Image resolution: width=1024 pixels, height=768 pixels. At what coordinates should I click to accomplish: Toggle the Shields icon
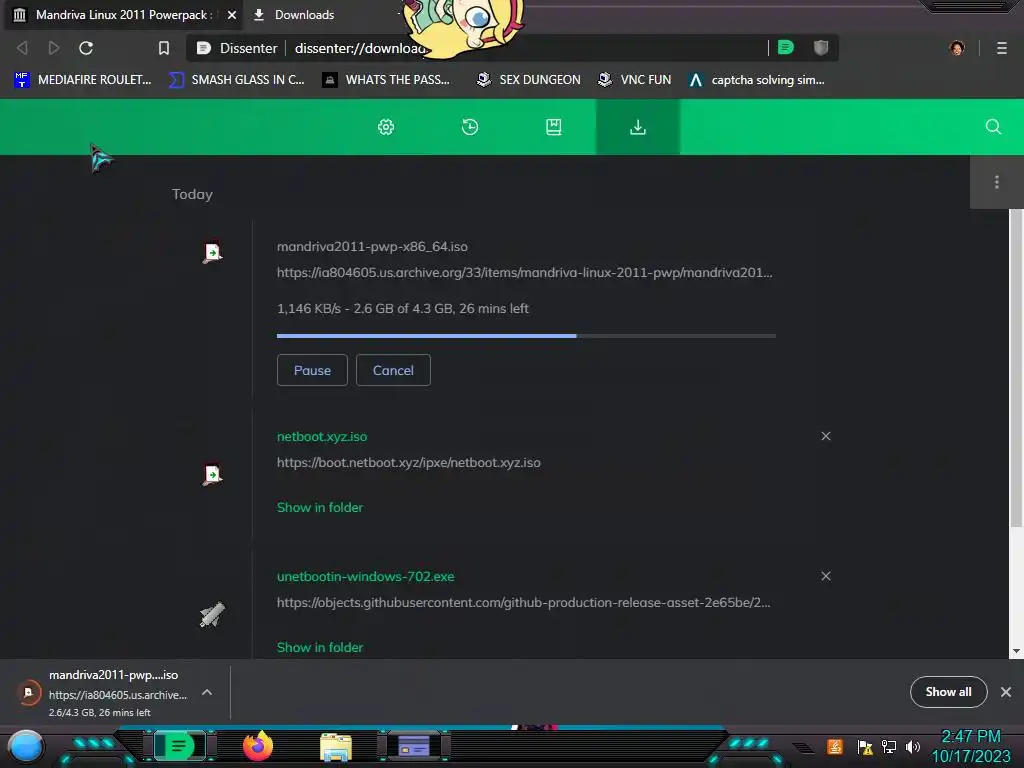(821, 47)
